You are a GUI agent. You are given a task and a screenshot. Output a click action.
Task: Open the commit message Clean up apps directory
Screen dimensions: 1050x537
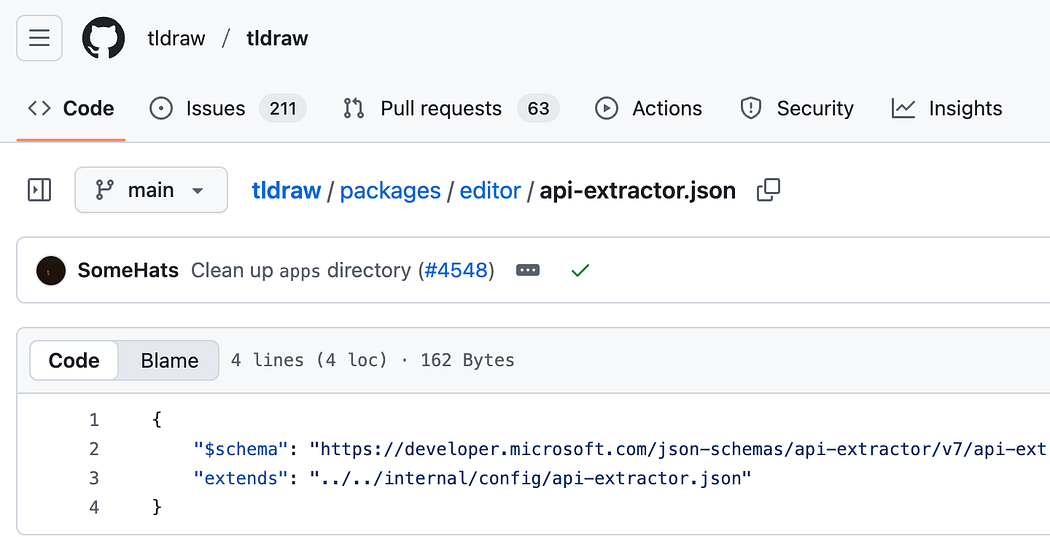pos(301,271)
